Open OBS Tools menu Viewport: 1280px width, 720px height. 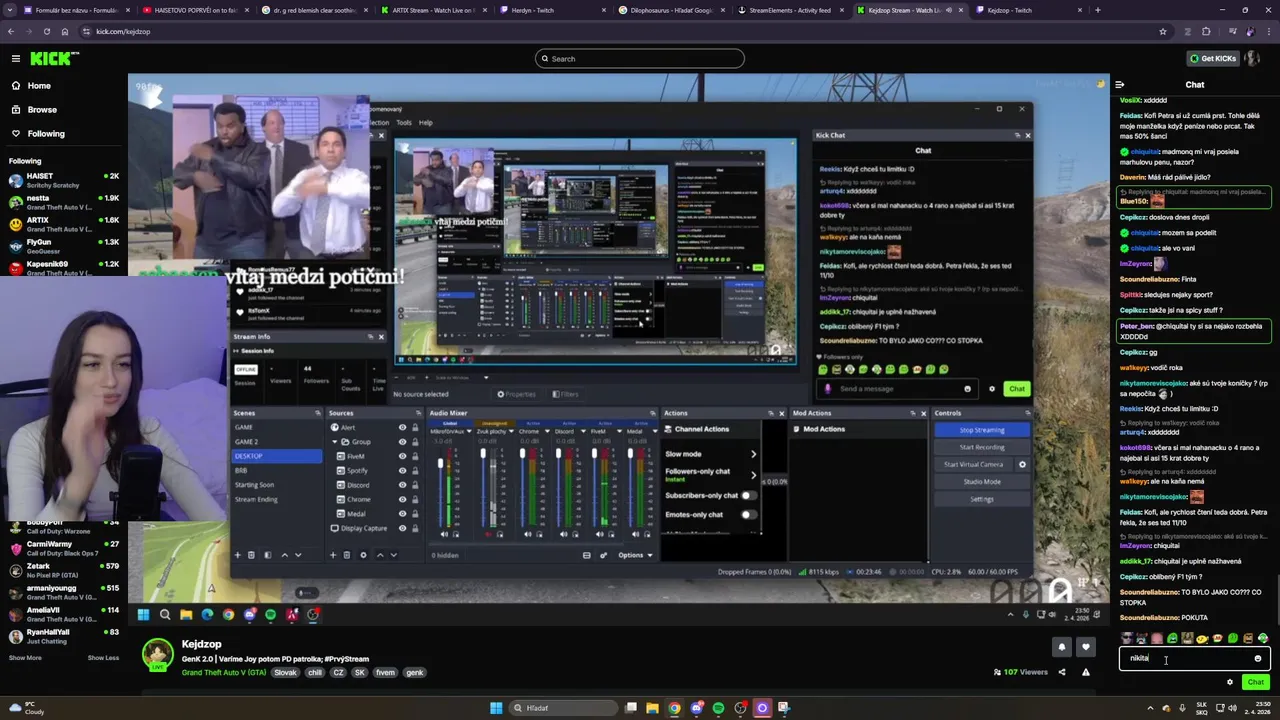tap(404, 122)
